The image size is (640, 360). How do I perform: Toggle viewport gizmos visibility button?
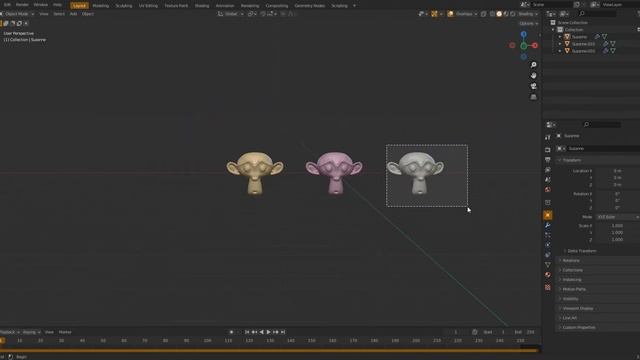coord(434,14)
